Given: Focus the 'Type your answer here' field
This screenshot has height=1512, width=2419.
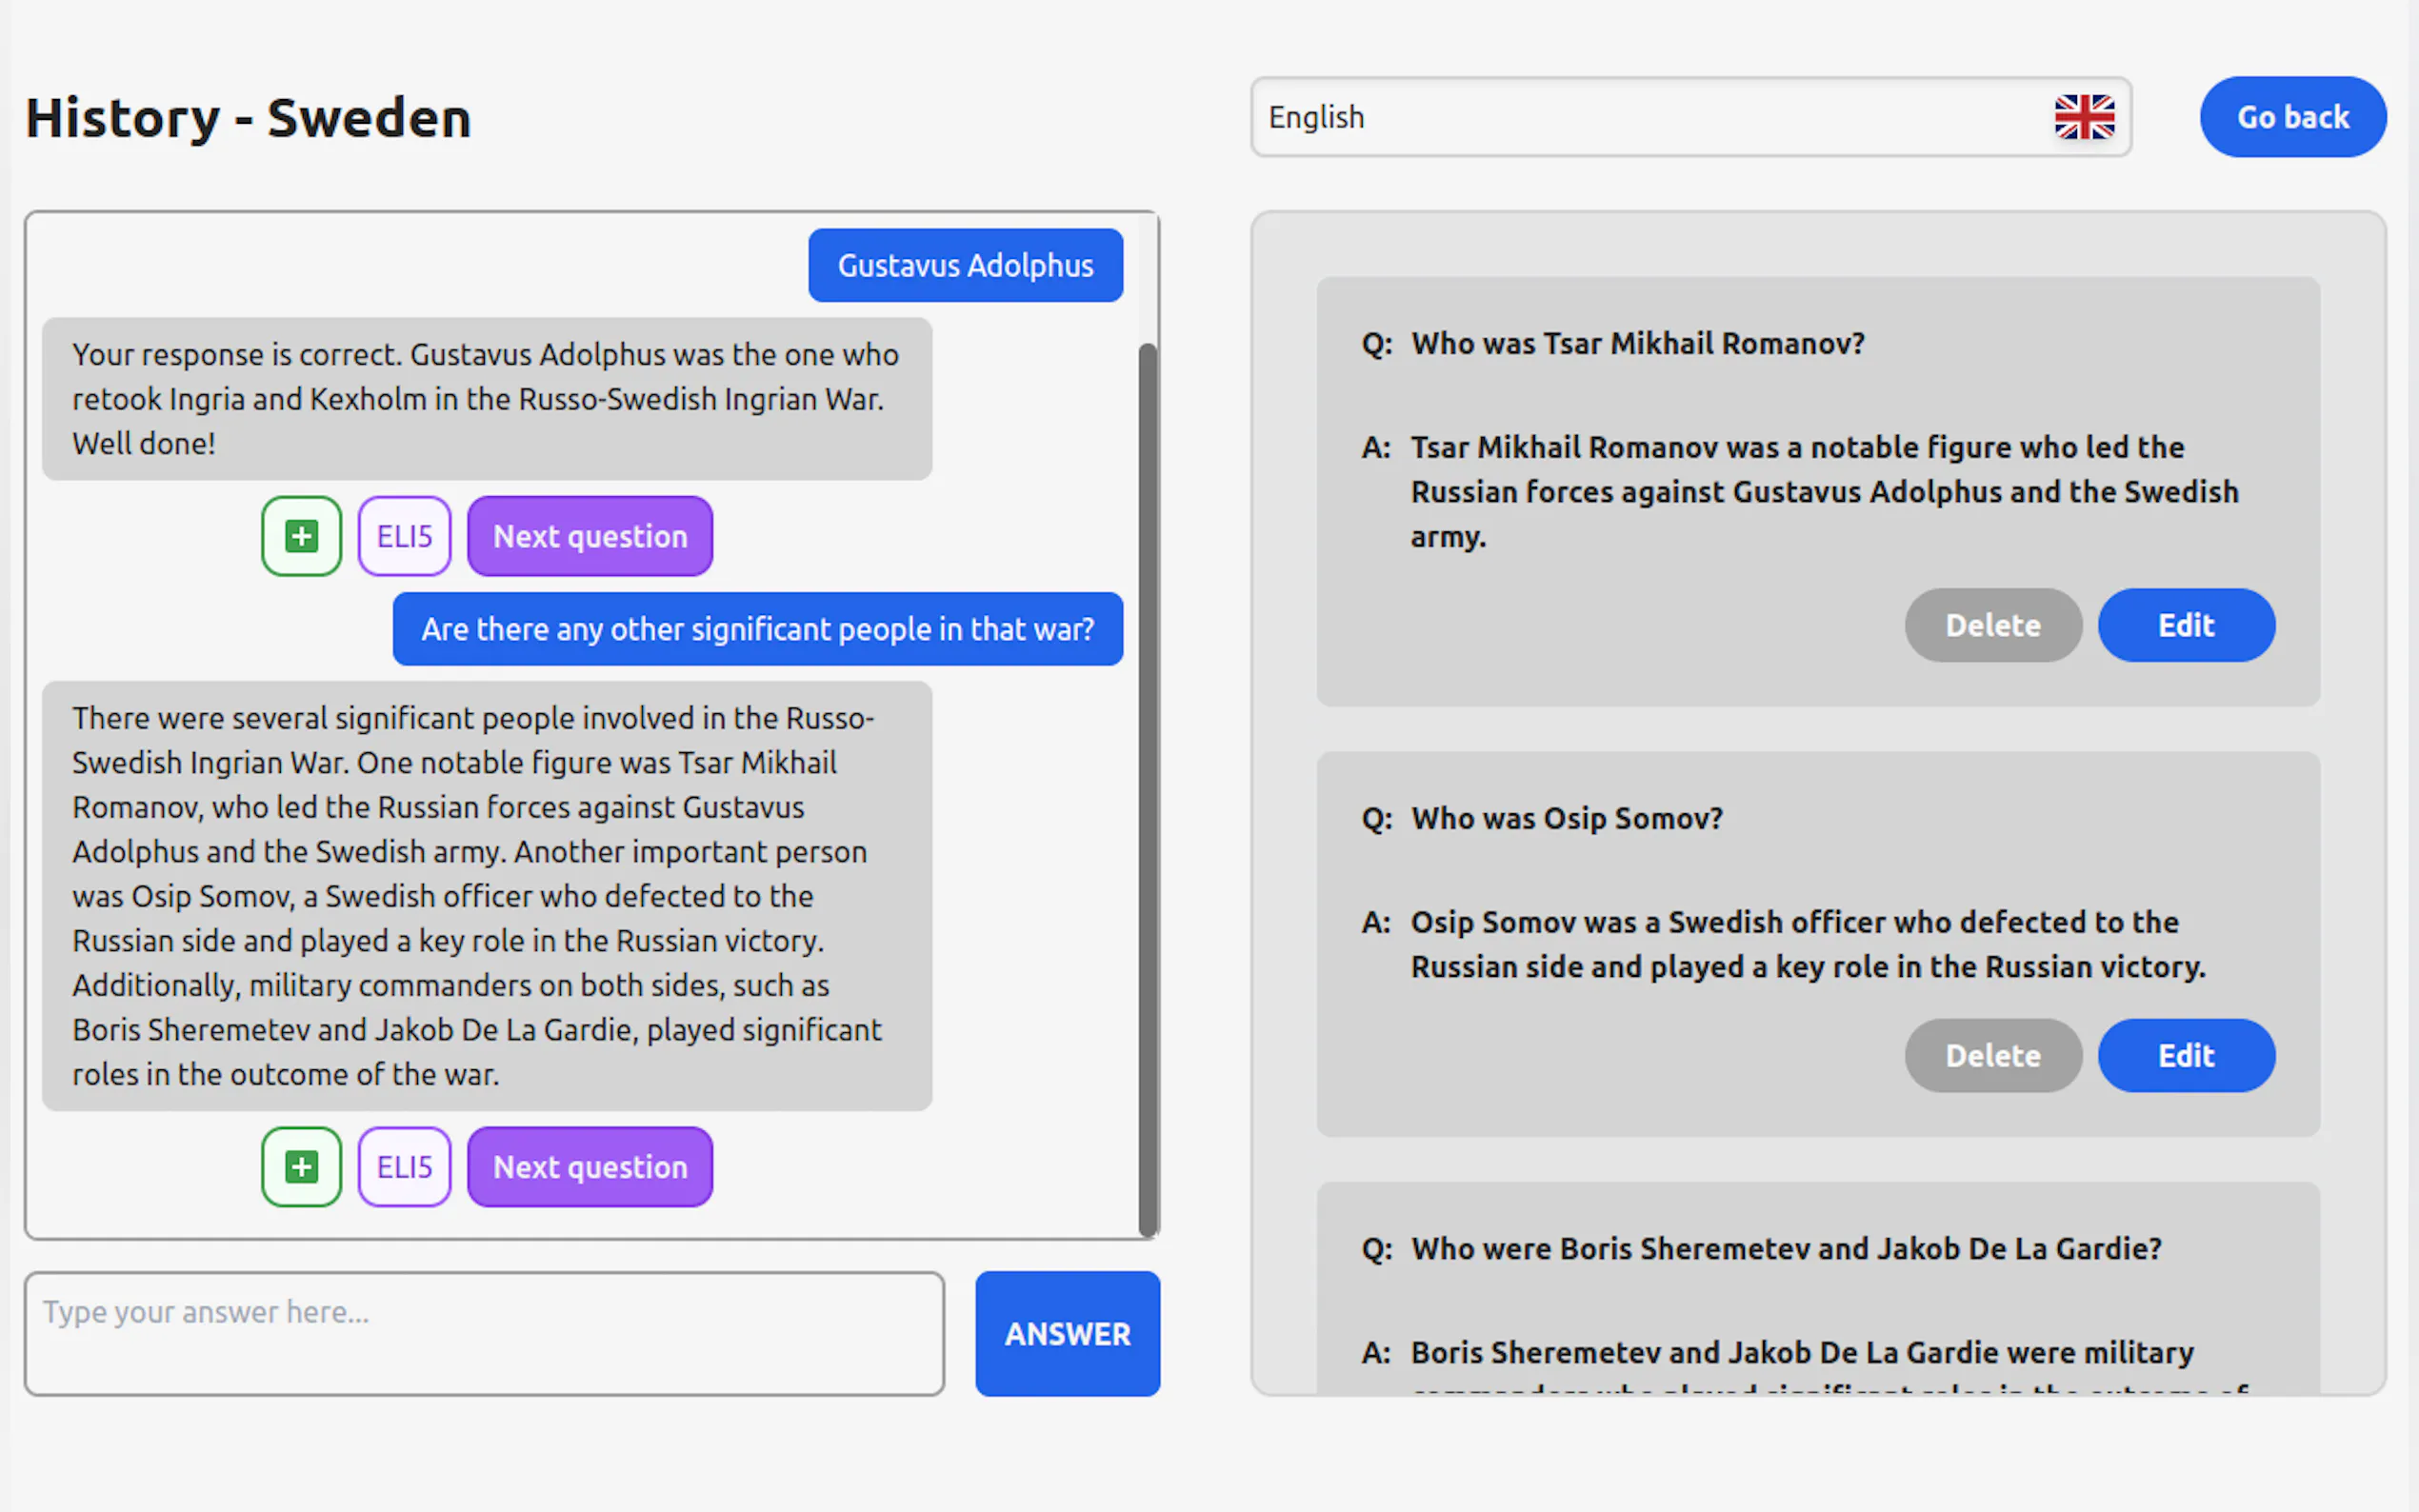Looking at the screenshot, I should tap(484, 1333).
